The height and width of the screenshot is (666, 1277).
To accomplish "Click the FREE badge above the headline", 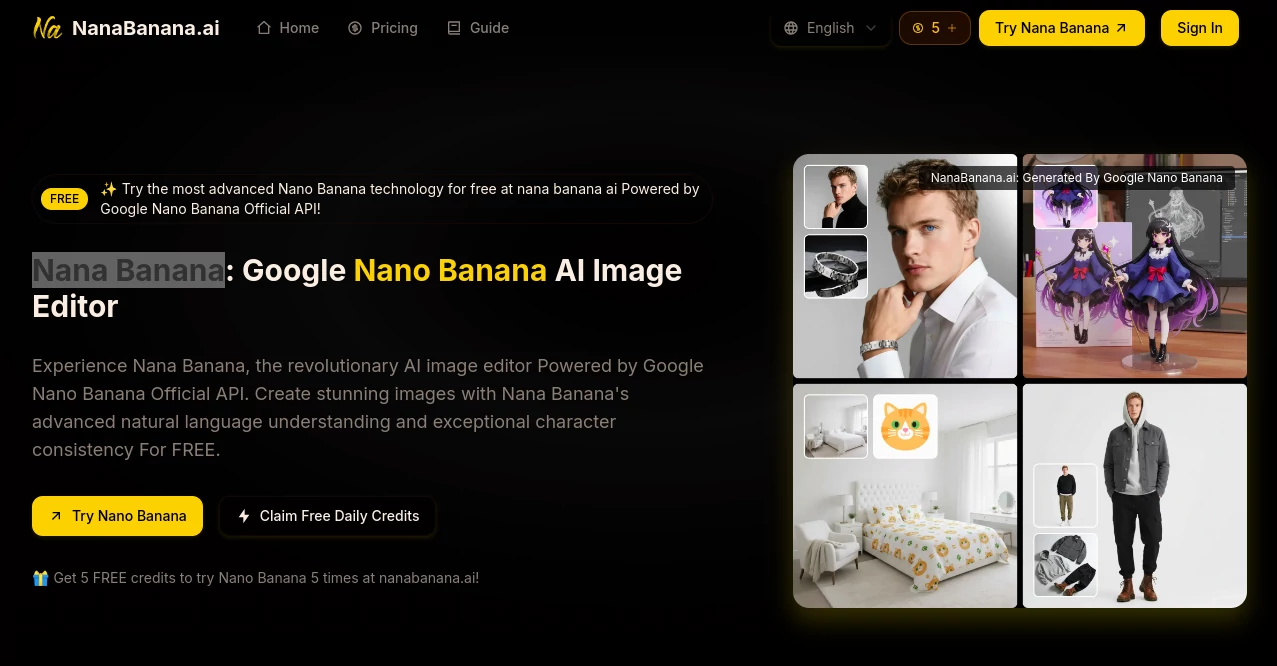I will tap(64, 199).
